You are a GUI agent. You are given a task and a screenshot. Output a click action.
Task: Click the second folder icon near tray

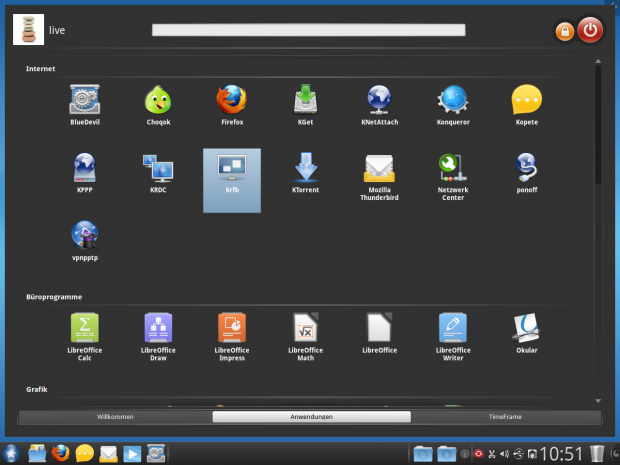tap(446, 454)
